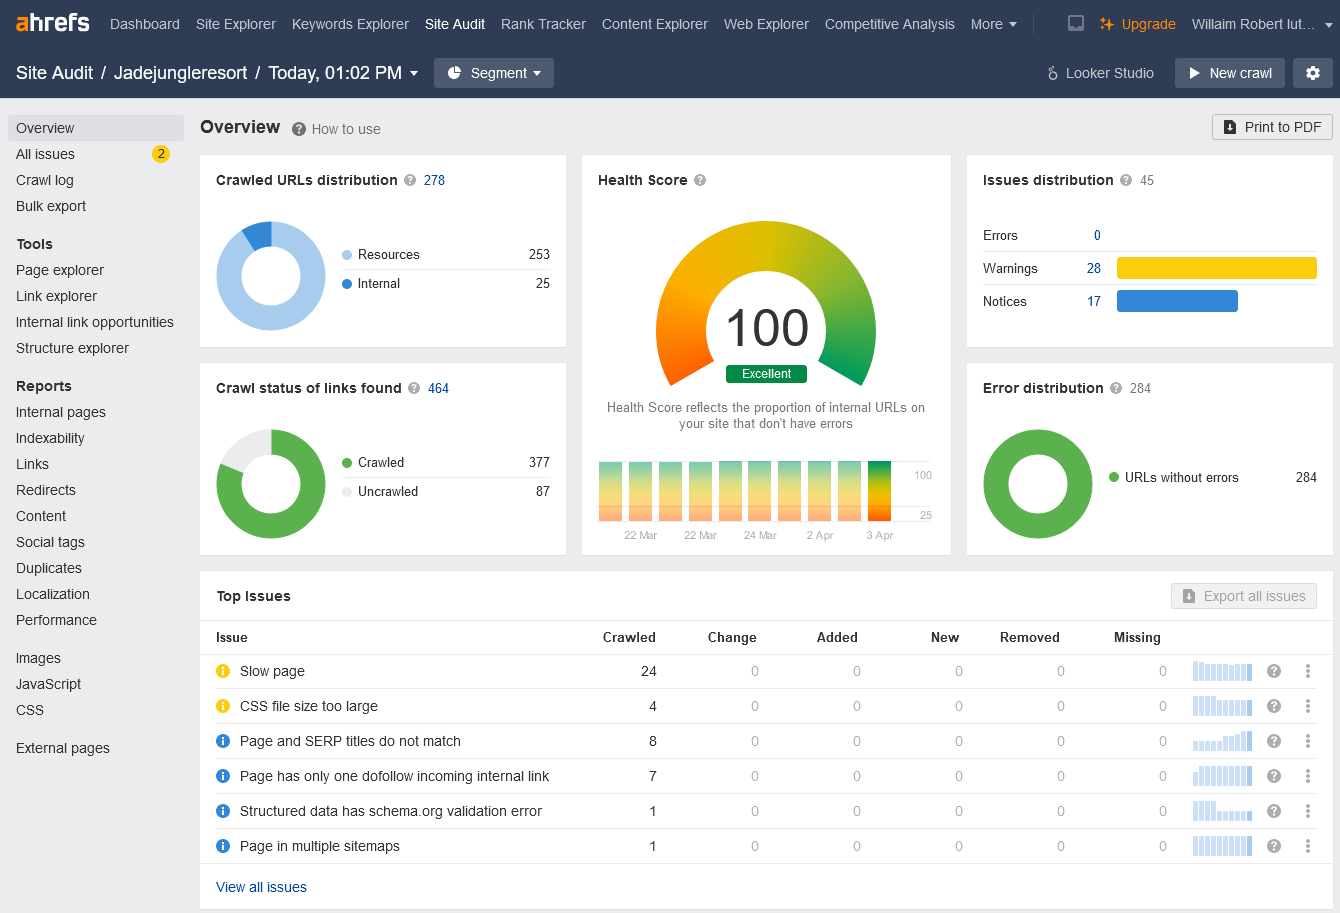
Task: Open more options for Page and SERP titles row
Action: coord(1307,741)
